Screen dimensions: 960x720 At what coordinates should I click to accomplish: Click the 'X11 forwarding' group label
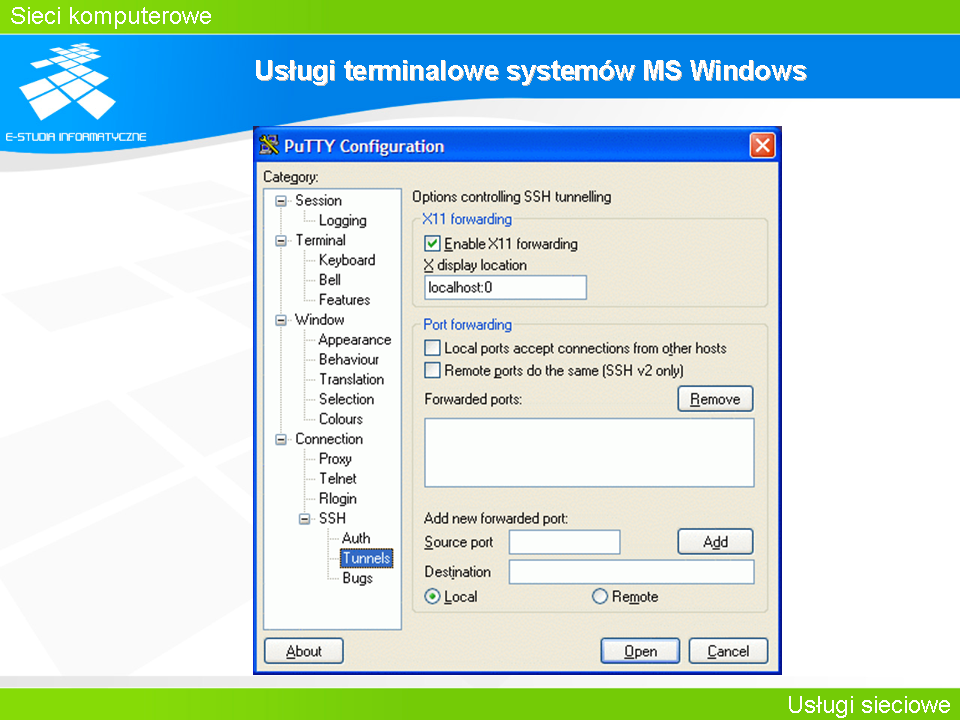(467, 219)
